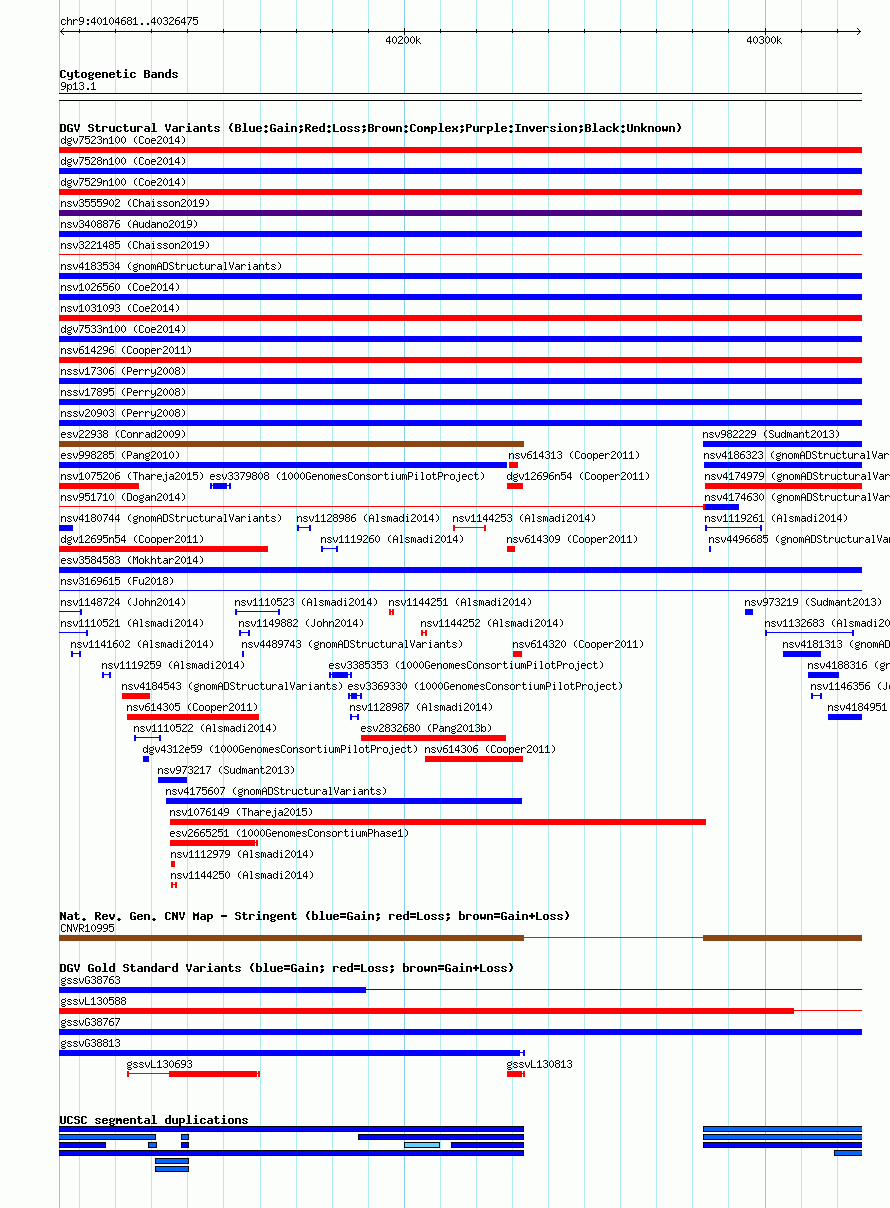Select nsv614320 (Cooper2011) variant label
Viewport: 890px width, 1208px height.
coord(578,644)
